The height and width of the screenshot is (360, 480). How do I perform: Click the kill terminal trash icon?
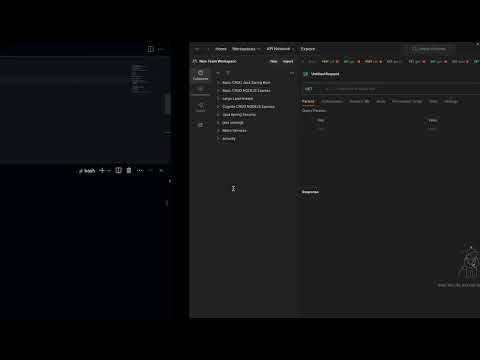pyautogui.click(x=129, y=170)
